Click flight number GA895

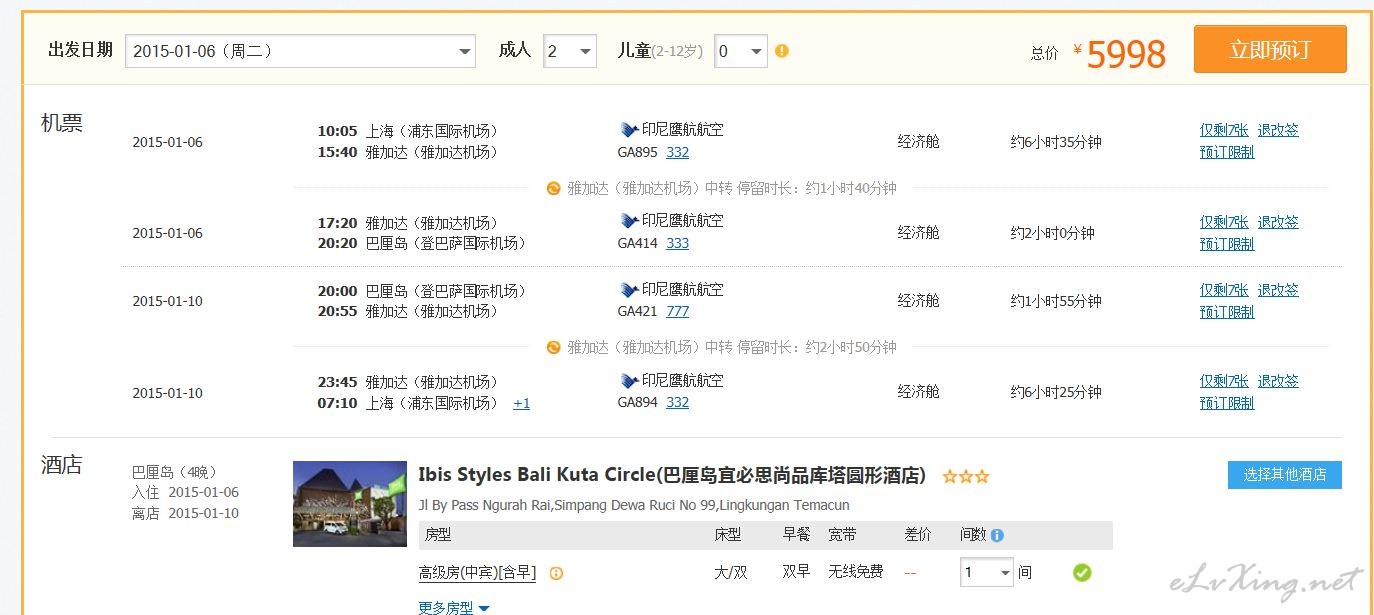637,153
